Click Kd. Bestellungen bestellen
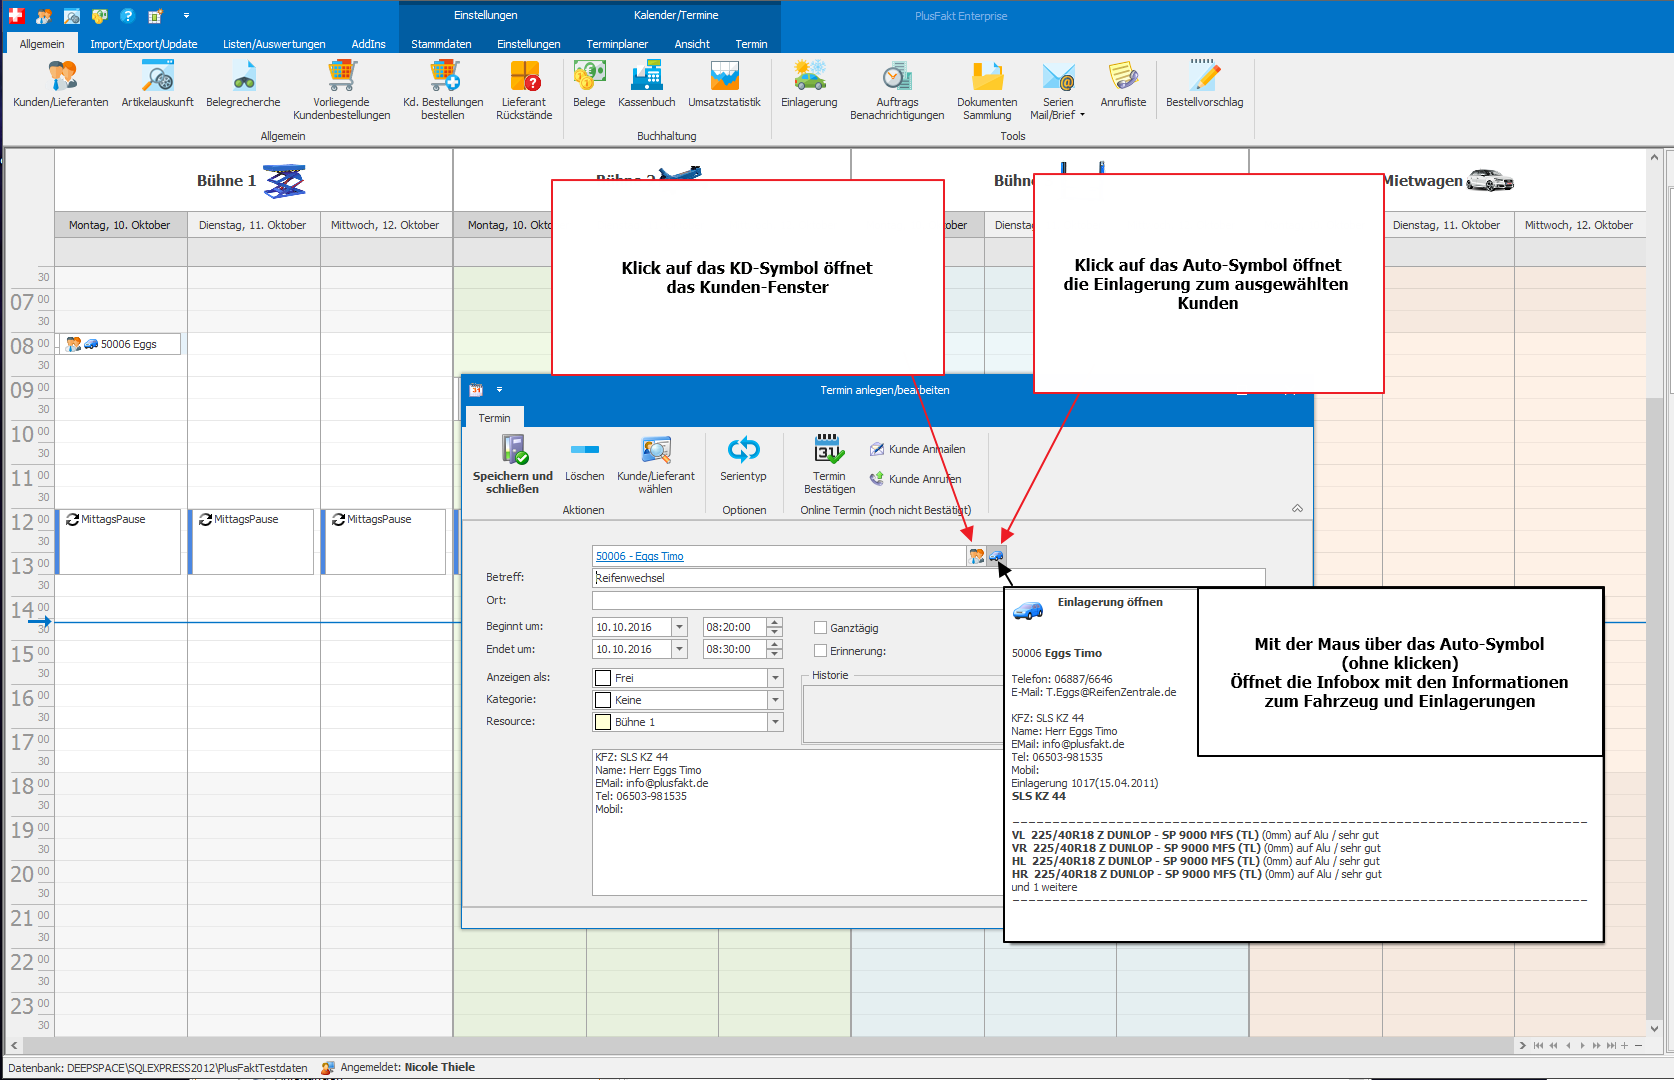This screenshot has width=1674, height=1080. point(443,90)
